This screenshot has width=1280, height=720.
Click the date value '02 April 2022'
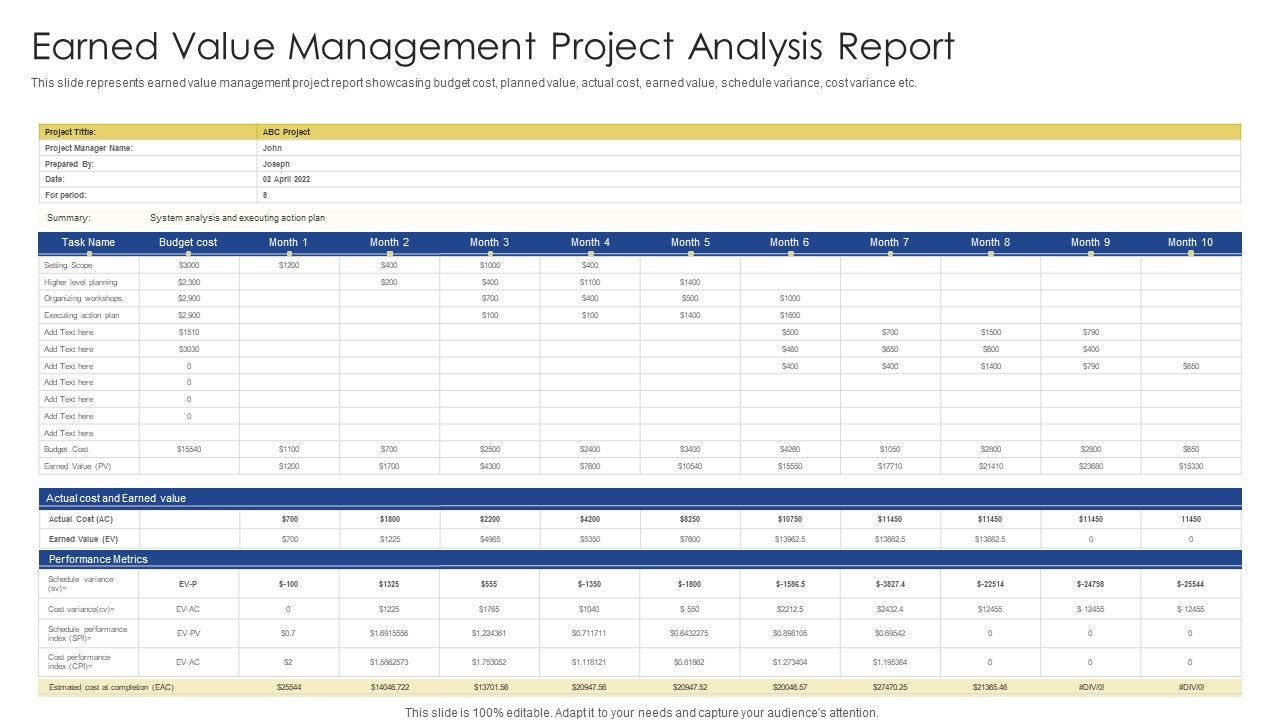[286, 179]
